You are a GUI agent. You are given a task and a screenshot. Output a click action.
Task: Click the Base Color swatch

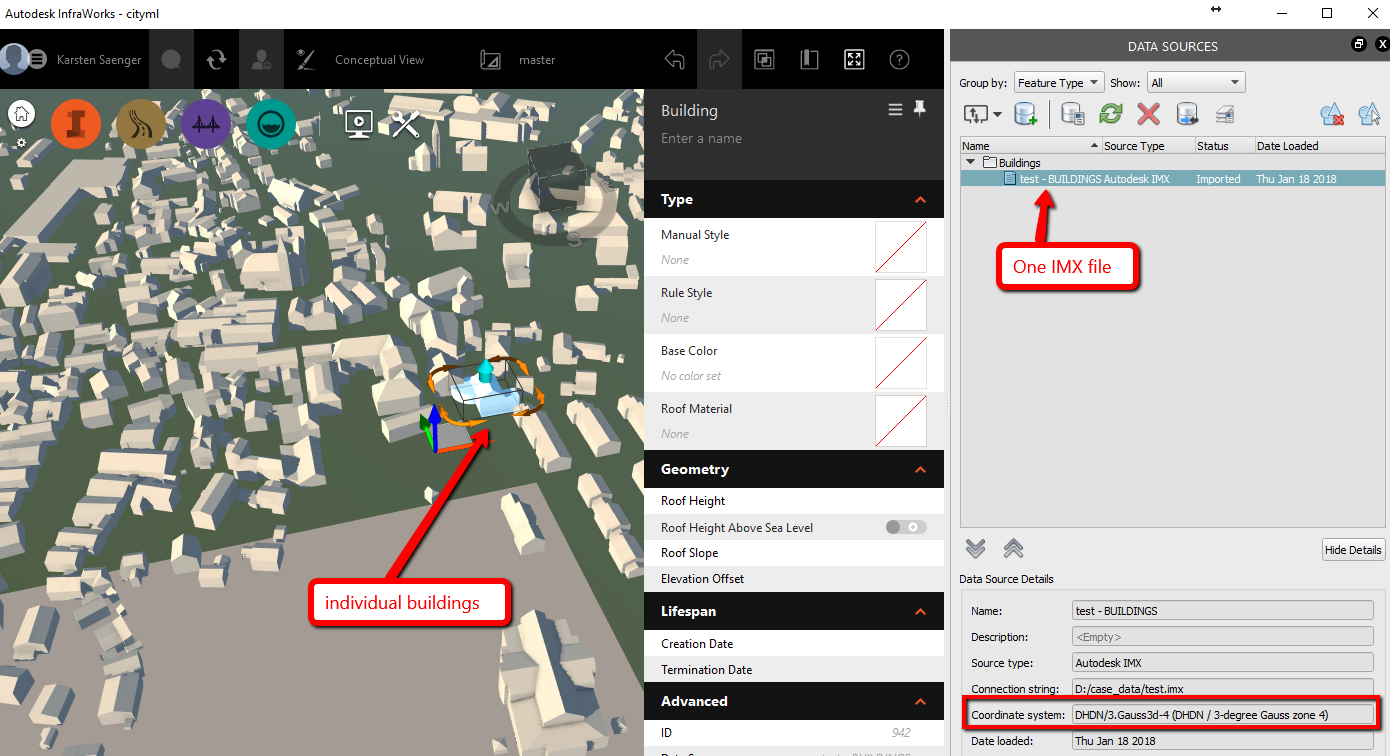pos(900,363)
